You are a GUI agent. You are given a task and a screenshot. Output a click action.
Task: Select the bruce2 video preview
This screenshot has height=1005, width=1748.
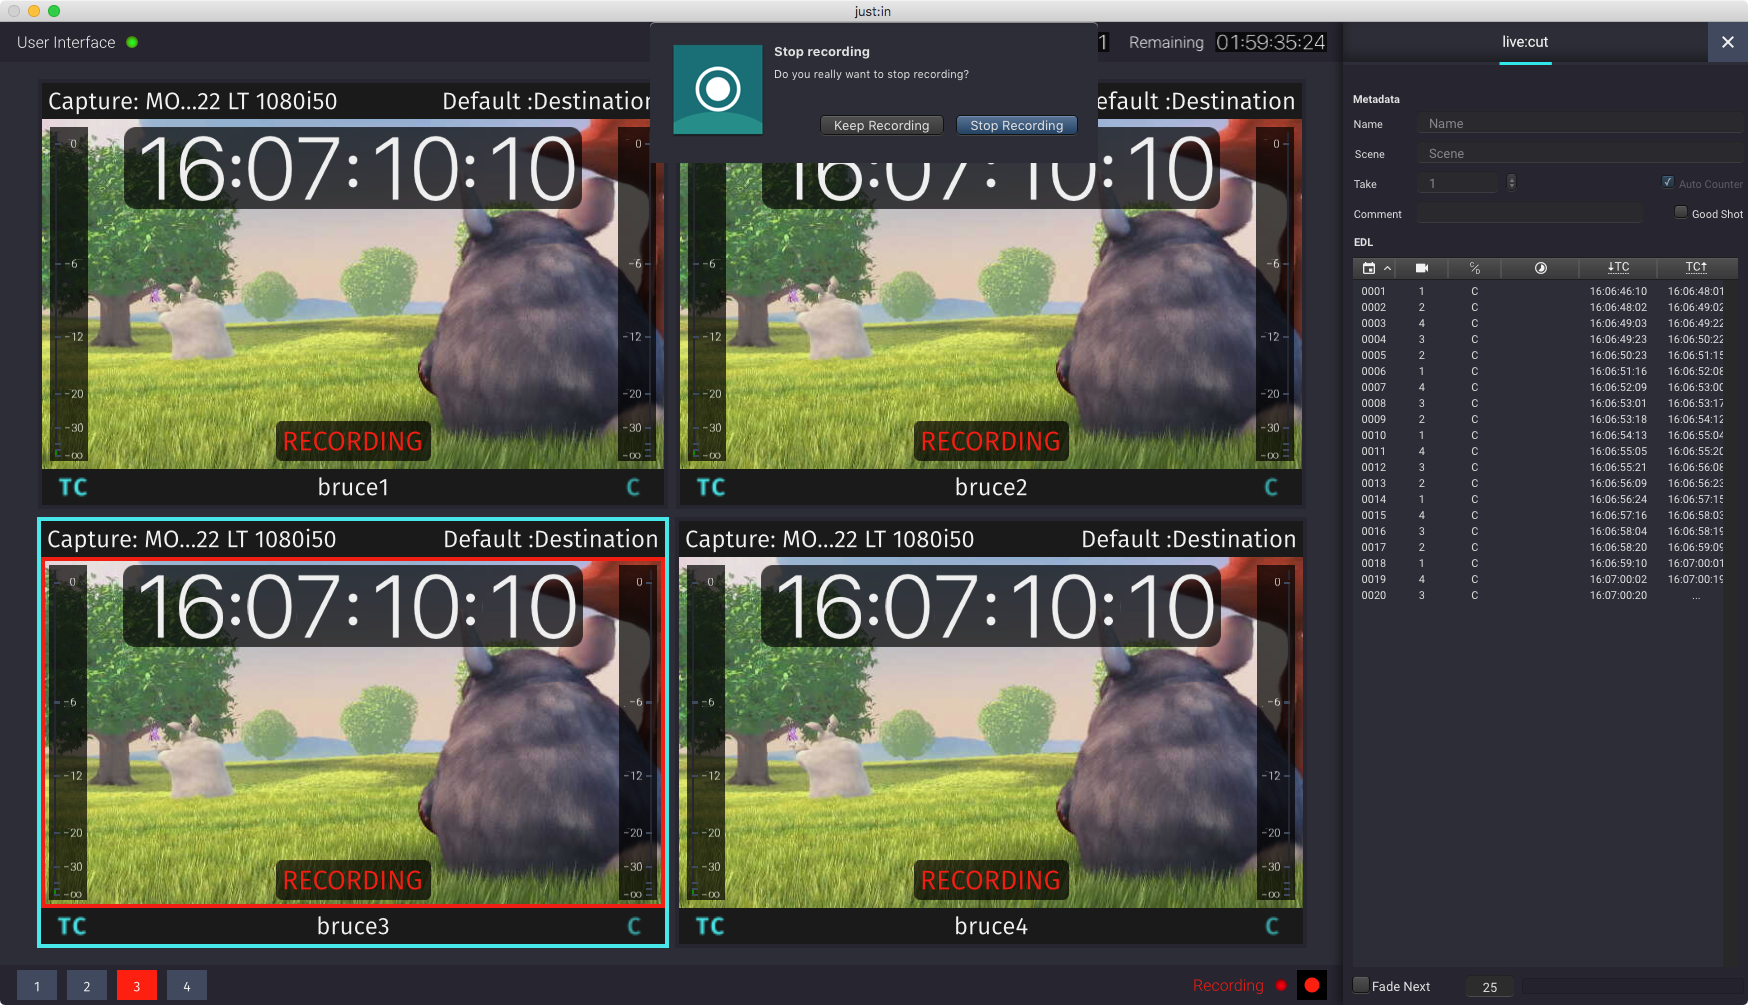pyautogui.click(x=991, y=294)
